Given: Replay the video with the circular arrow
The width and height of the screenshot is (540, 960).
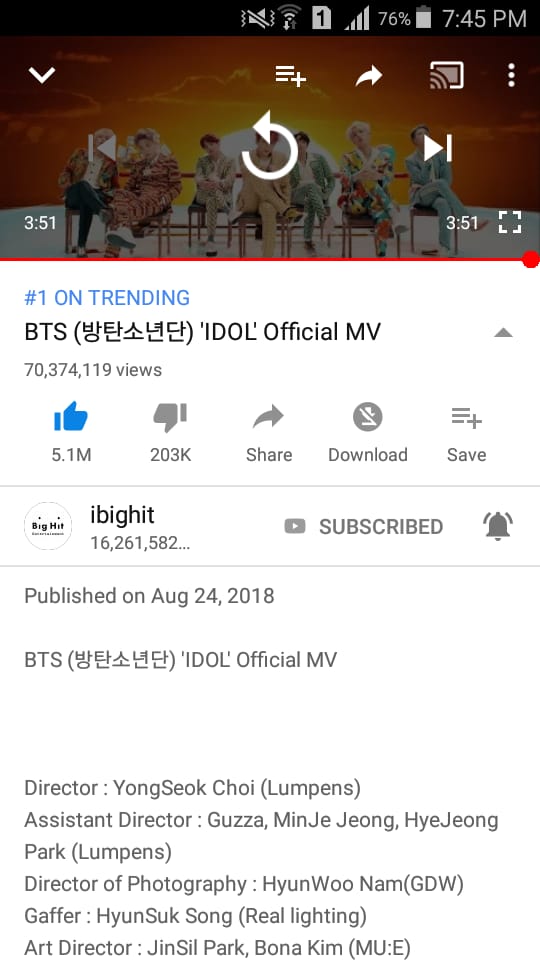Looking at the screenshot, I should (x=269, y=146).
